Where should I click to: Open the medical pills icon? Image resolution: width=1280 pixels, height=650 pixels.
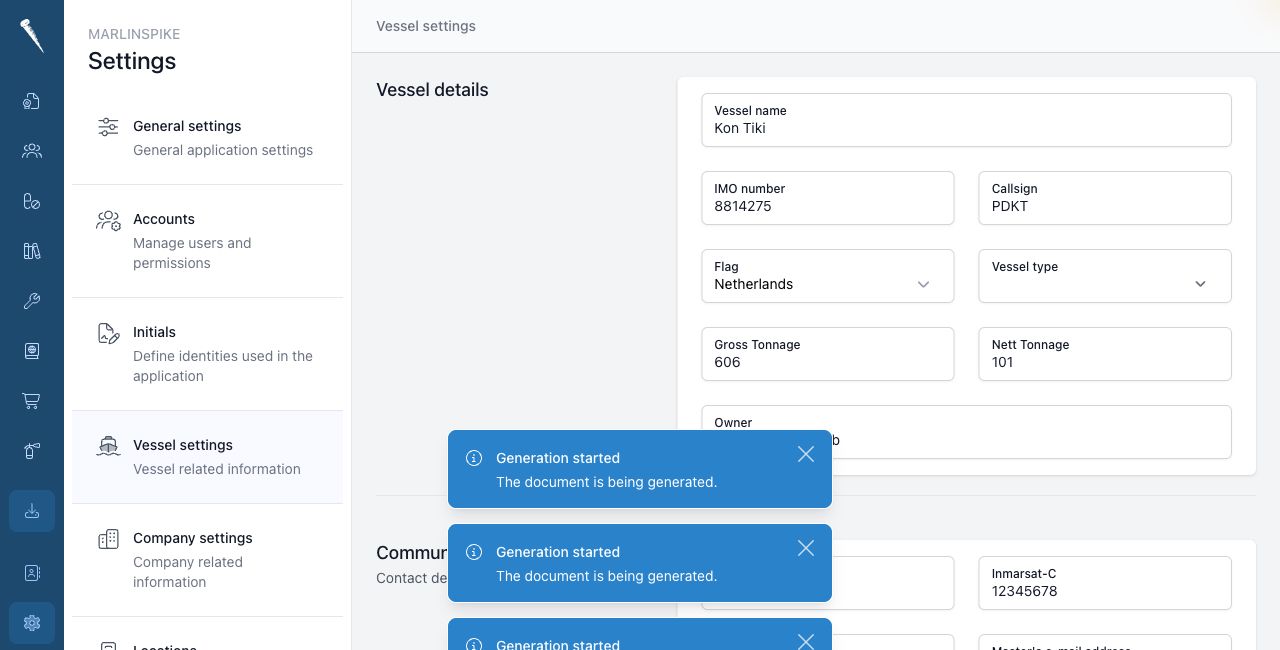click(32, 201)
